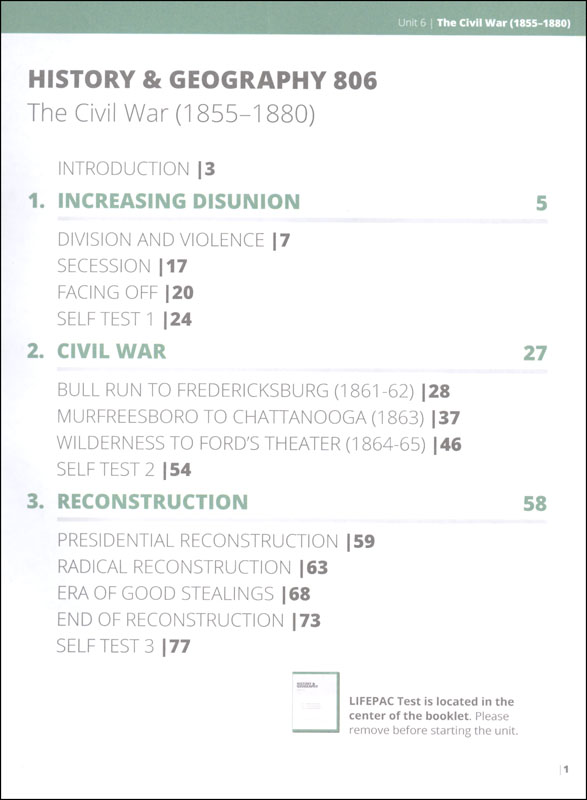Jump to End of Reconstruction entry
Screen dimensions: 587x800
[189, 620]
